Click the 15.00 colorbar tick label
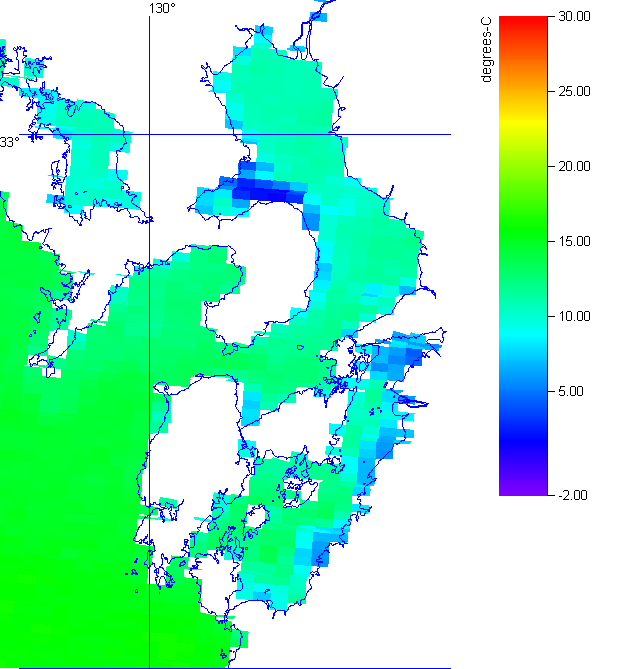Image resolution: width=635 pixels, height=669 pixels. click(x=574, y=241)
